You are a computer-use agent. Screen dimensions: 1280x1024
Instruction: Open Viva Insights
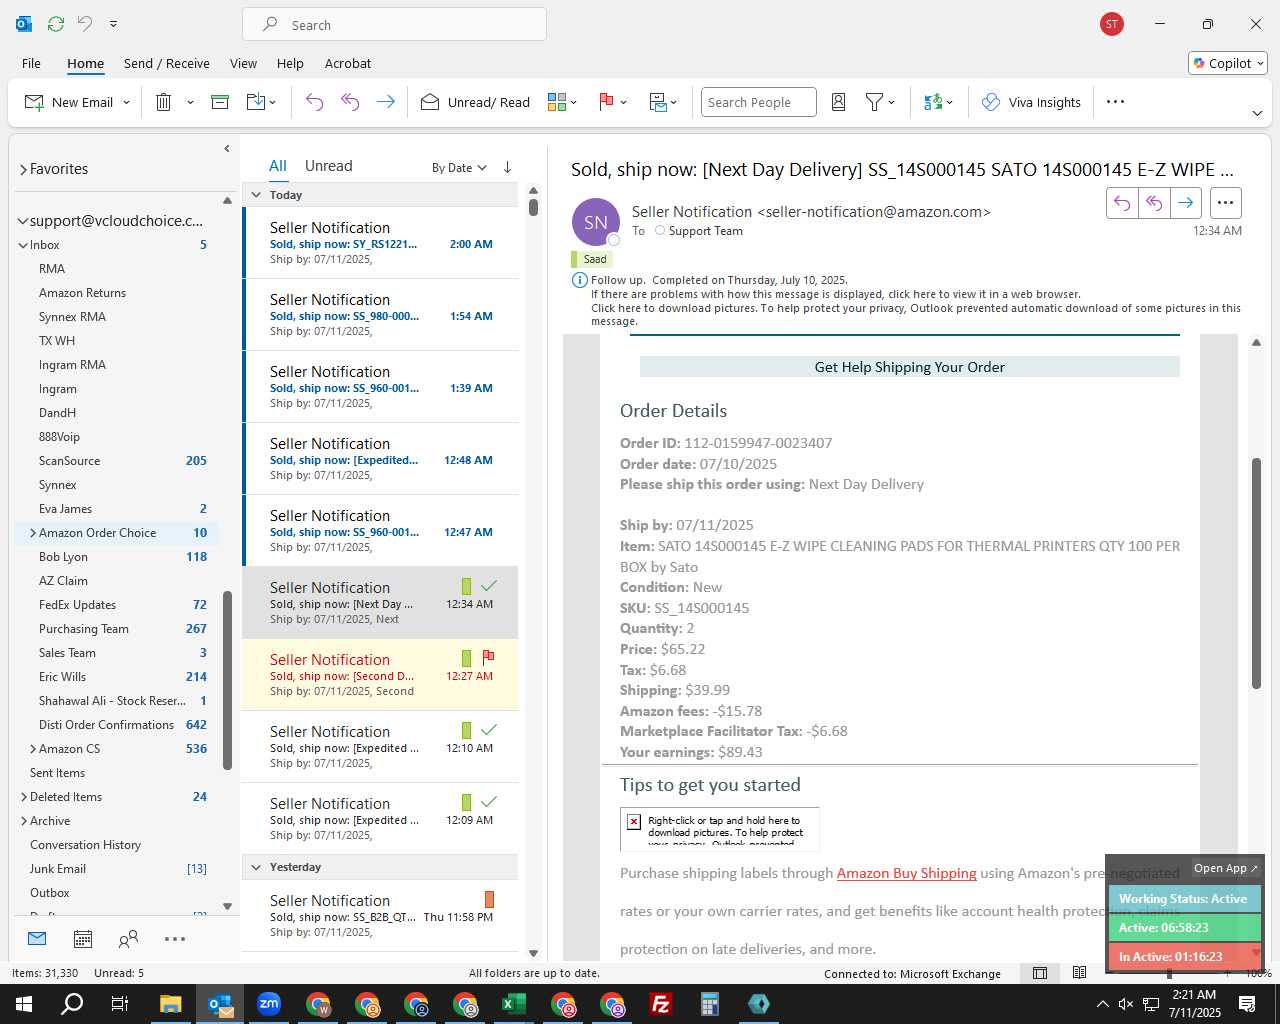tap(1032, 102)
